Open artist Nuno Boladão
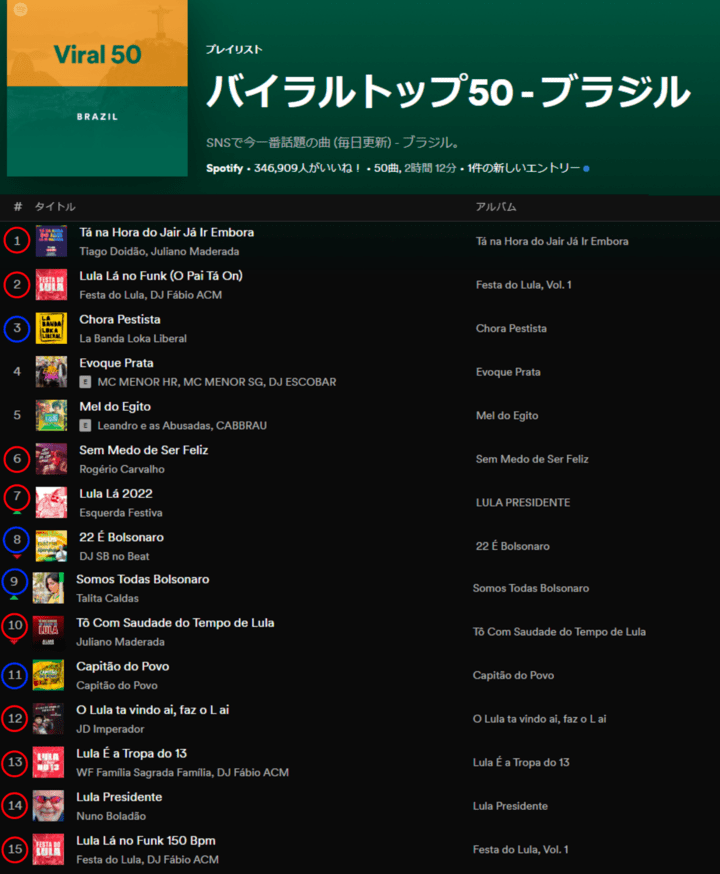This screenshot has width=720, height=874. coord(112,816)
